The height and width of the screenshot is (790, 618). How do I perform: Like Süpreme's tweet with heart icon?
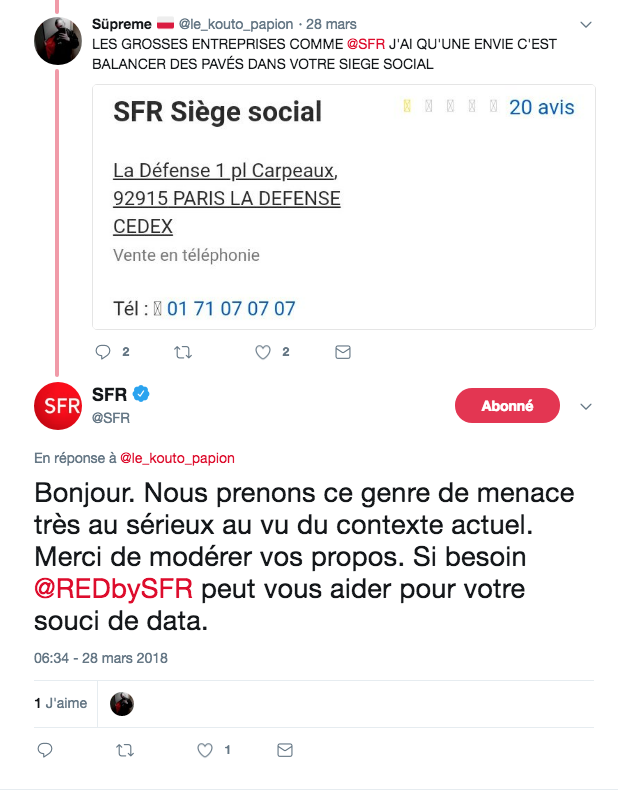(263, 352)
